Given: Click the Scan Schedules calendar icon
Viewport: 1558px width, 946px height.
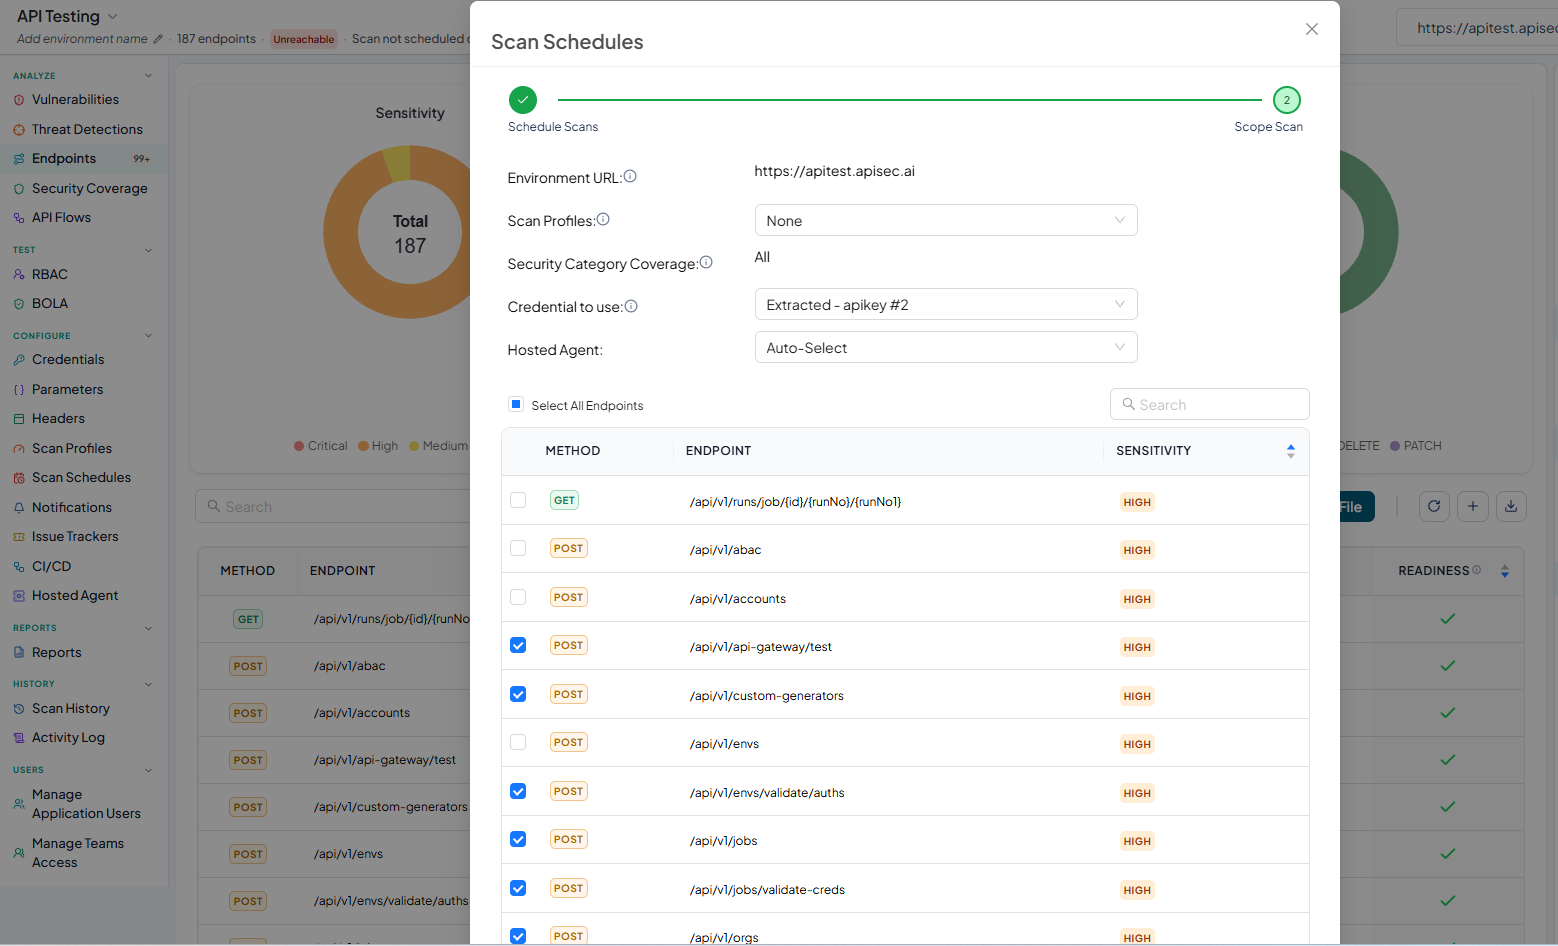Looking at the screenshot, I should click(19, 478).
